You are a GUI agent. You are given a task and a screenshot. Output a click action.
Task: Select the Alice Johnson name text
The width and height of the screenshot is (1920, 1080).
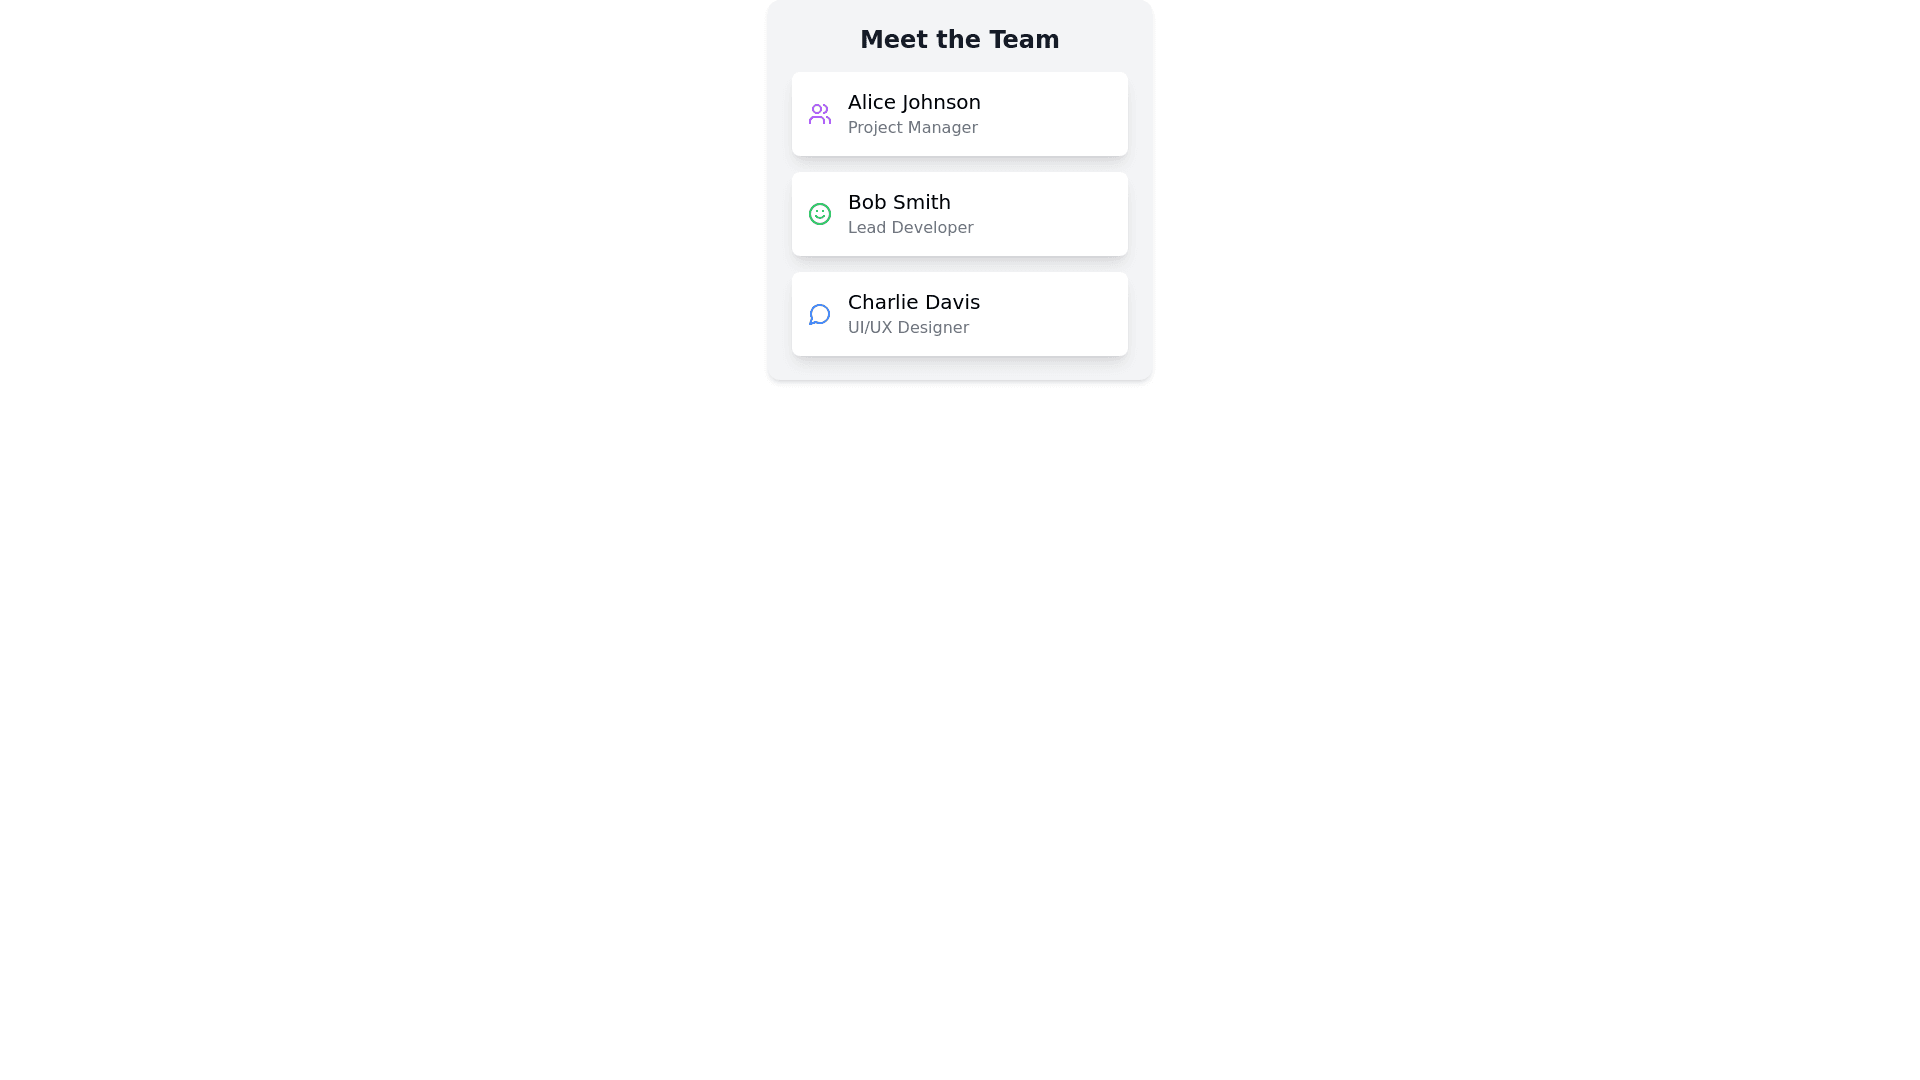pos(914,102)
